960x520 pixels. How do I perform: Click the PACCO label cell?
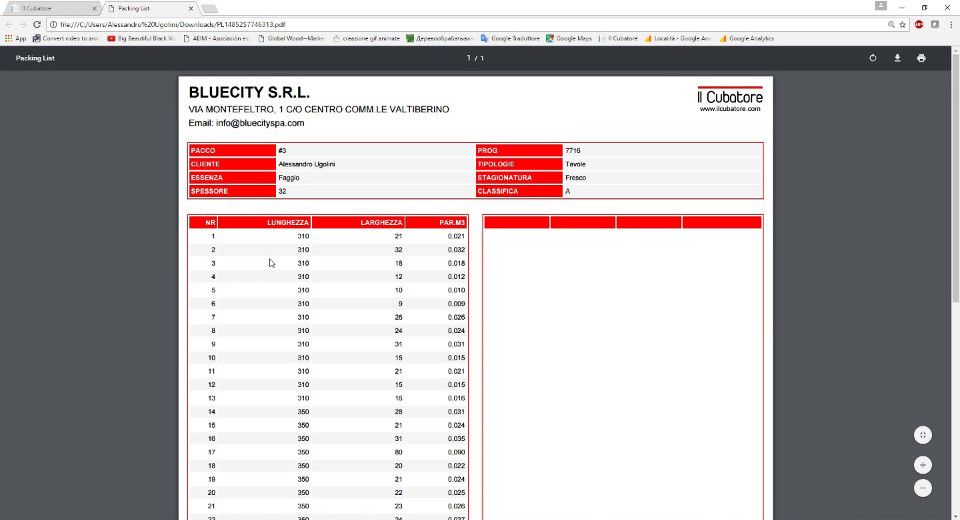coord(233,151)
